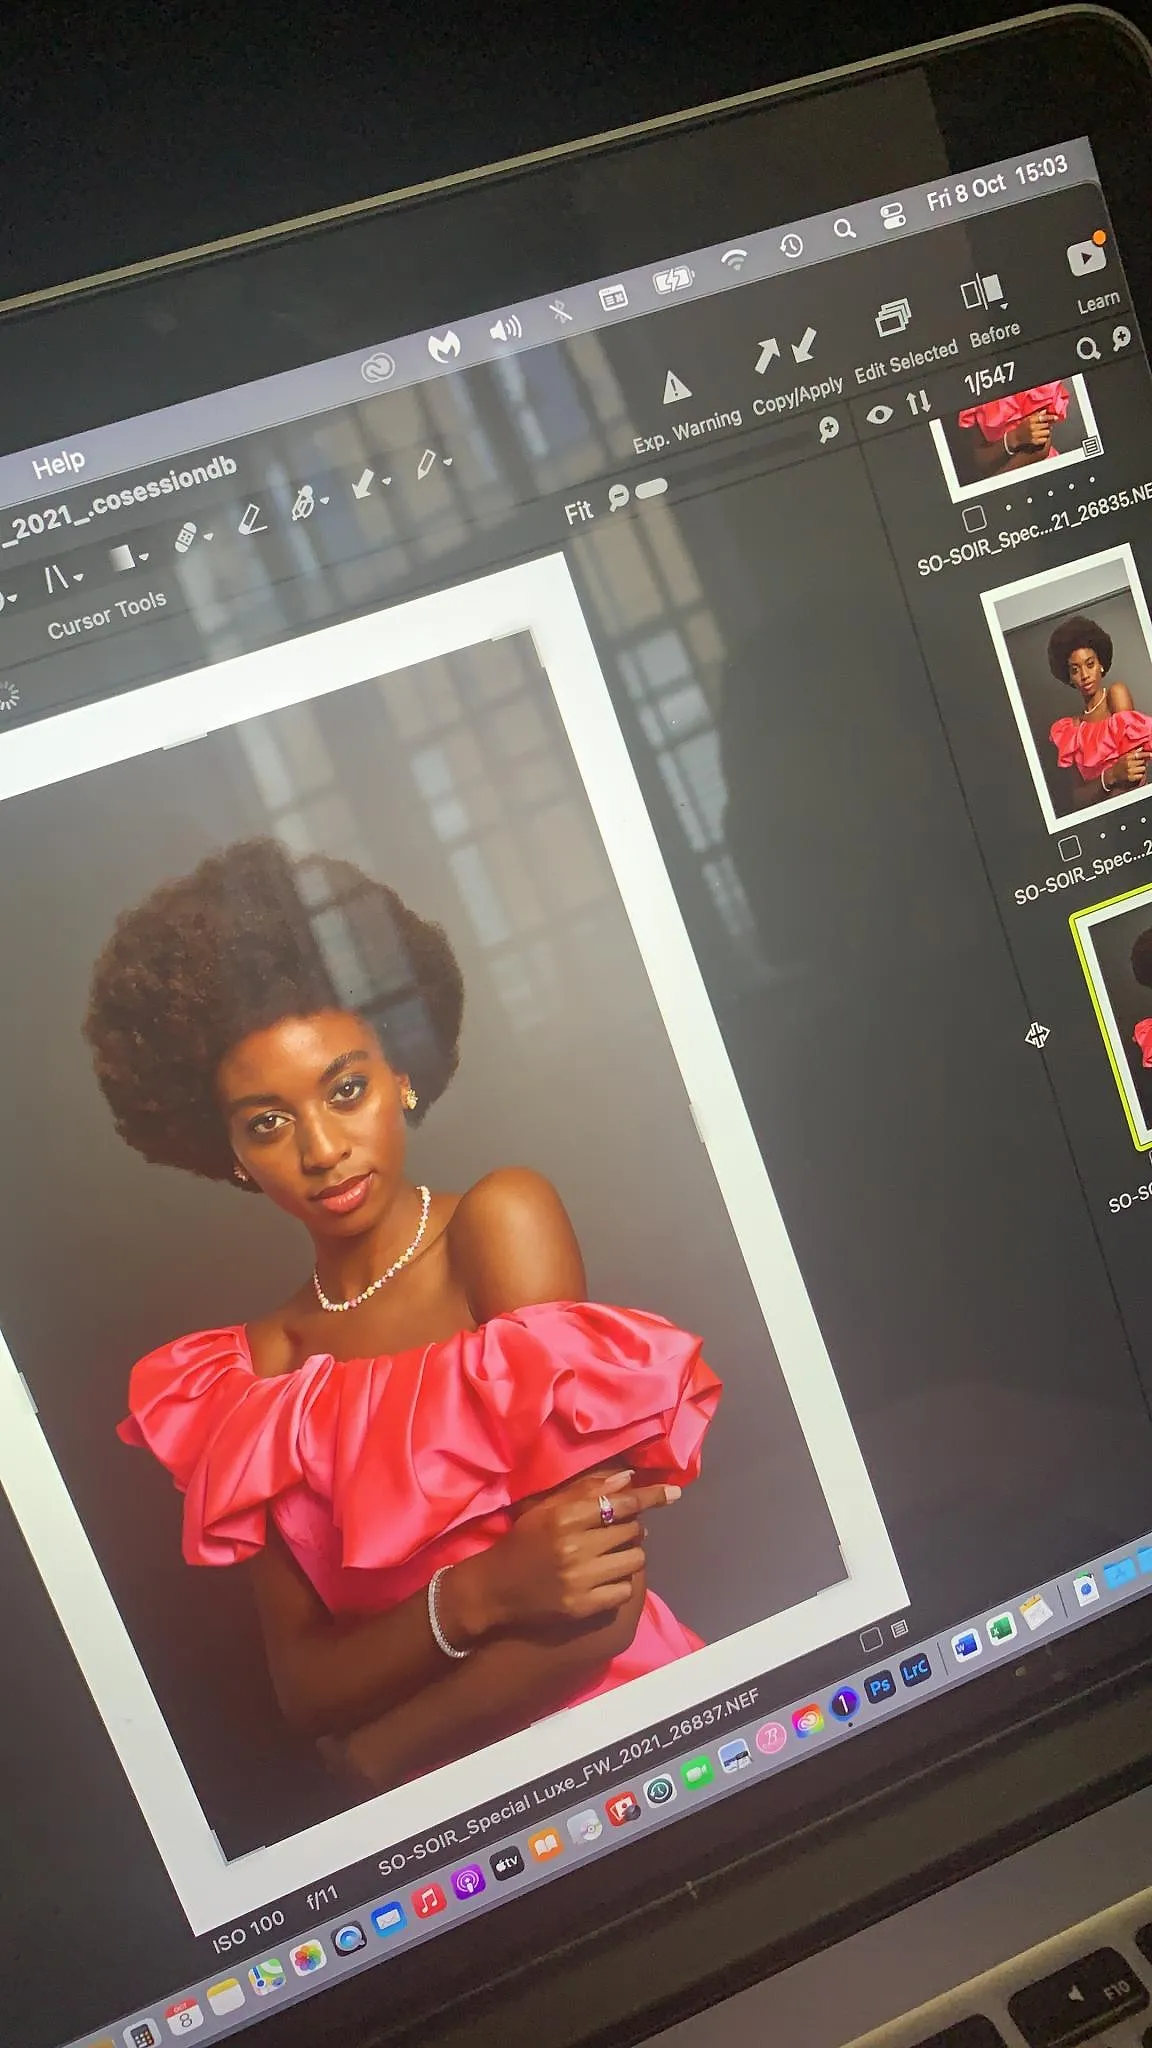
Task: Click the Fri 8 Oct 15:03 clock
Action: coord(997,183)
